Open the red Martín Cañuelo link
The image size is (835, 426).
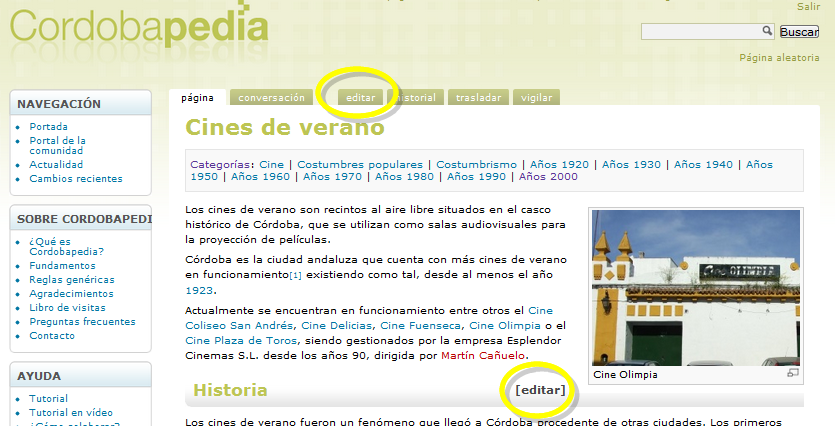[483, 356]
